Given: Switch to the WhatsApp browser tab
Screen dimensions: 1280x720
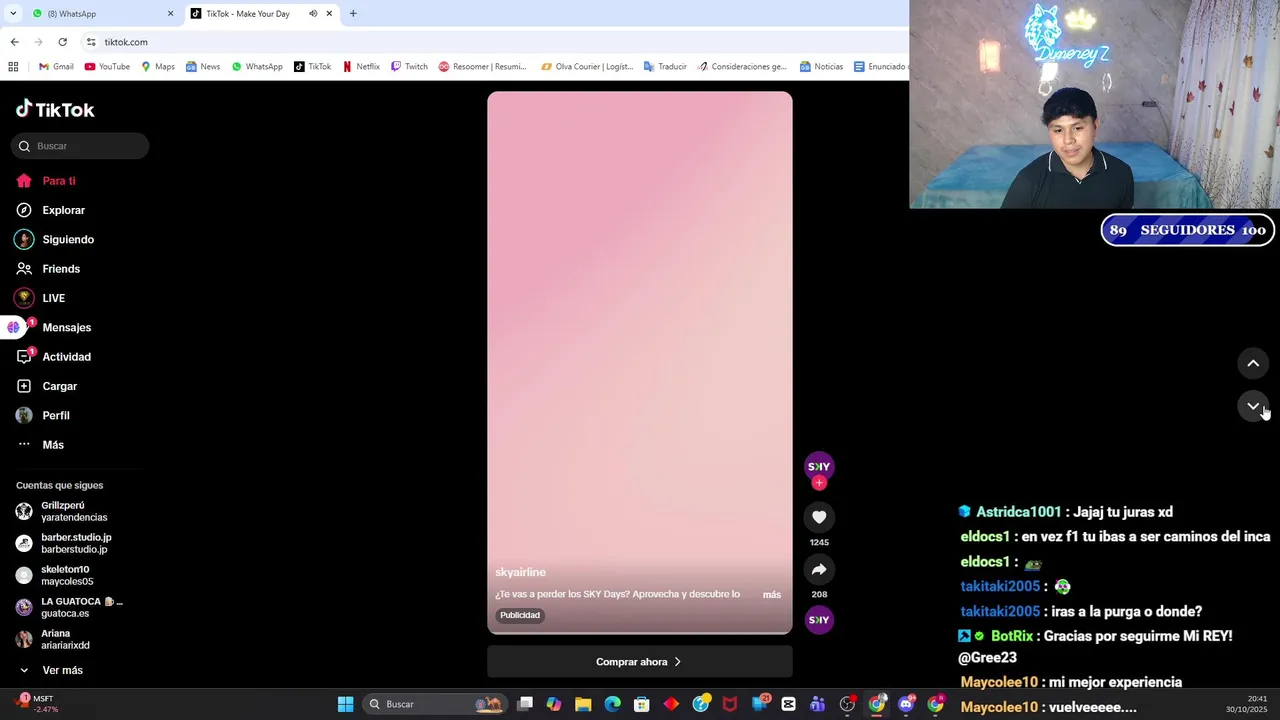Looking at the screenshot, I should point(100,14).
